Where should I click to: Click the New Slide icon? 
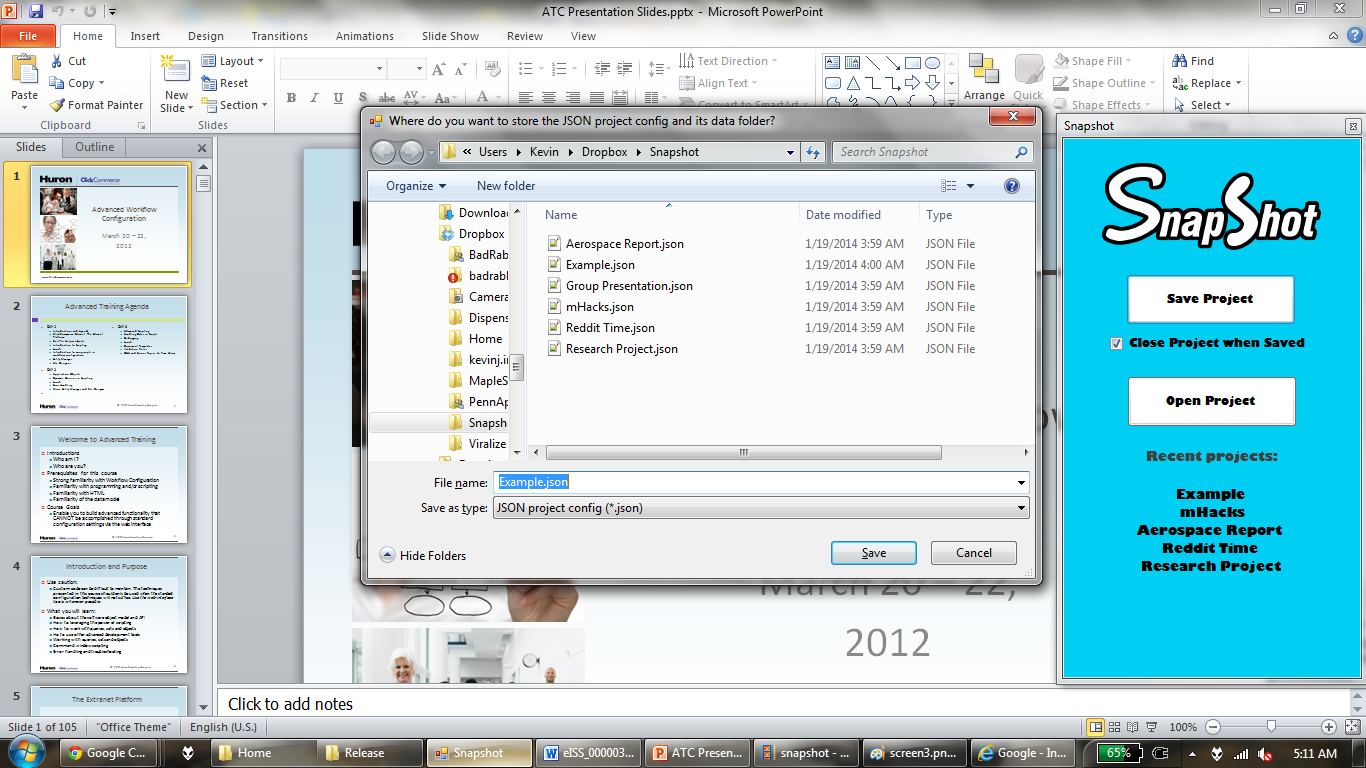174,69
